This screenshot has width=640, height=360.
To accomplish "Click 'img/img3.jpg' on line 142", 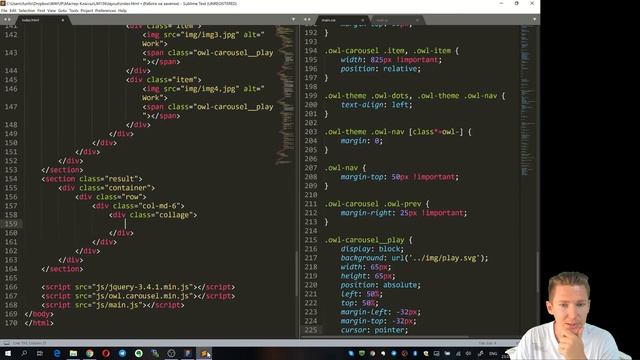I will (210, 35).
